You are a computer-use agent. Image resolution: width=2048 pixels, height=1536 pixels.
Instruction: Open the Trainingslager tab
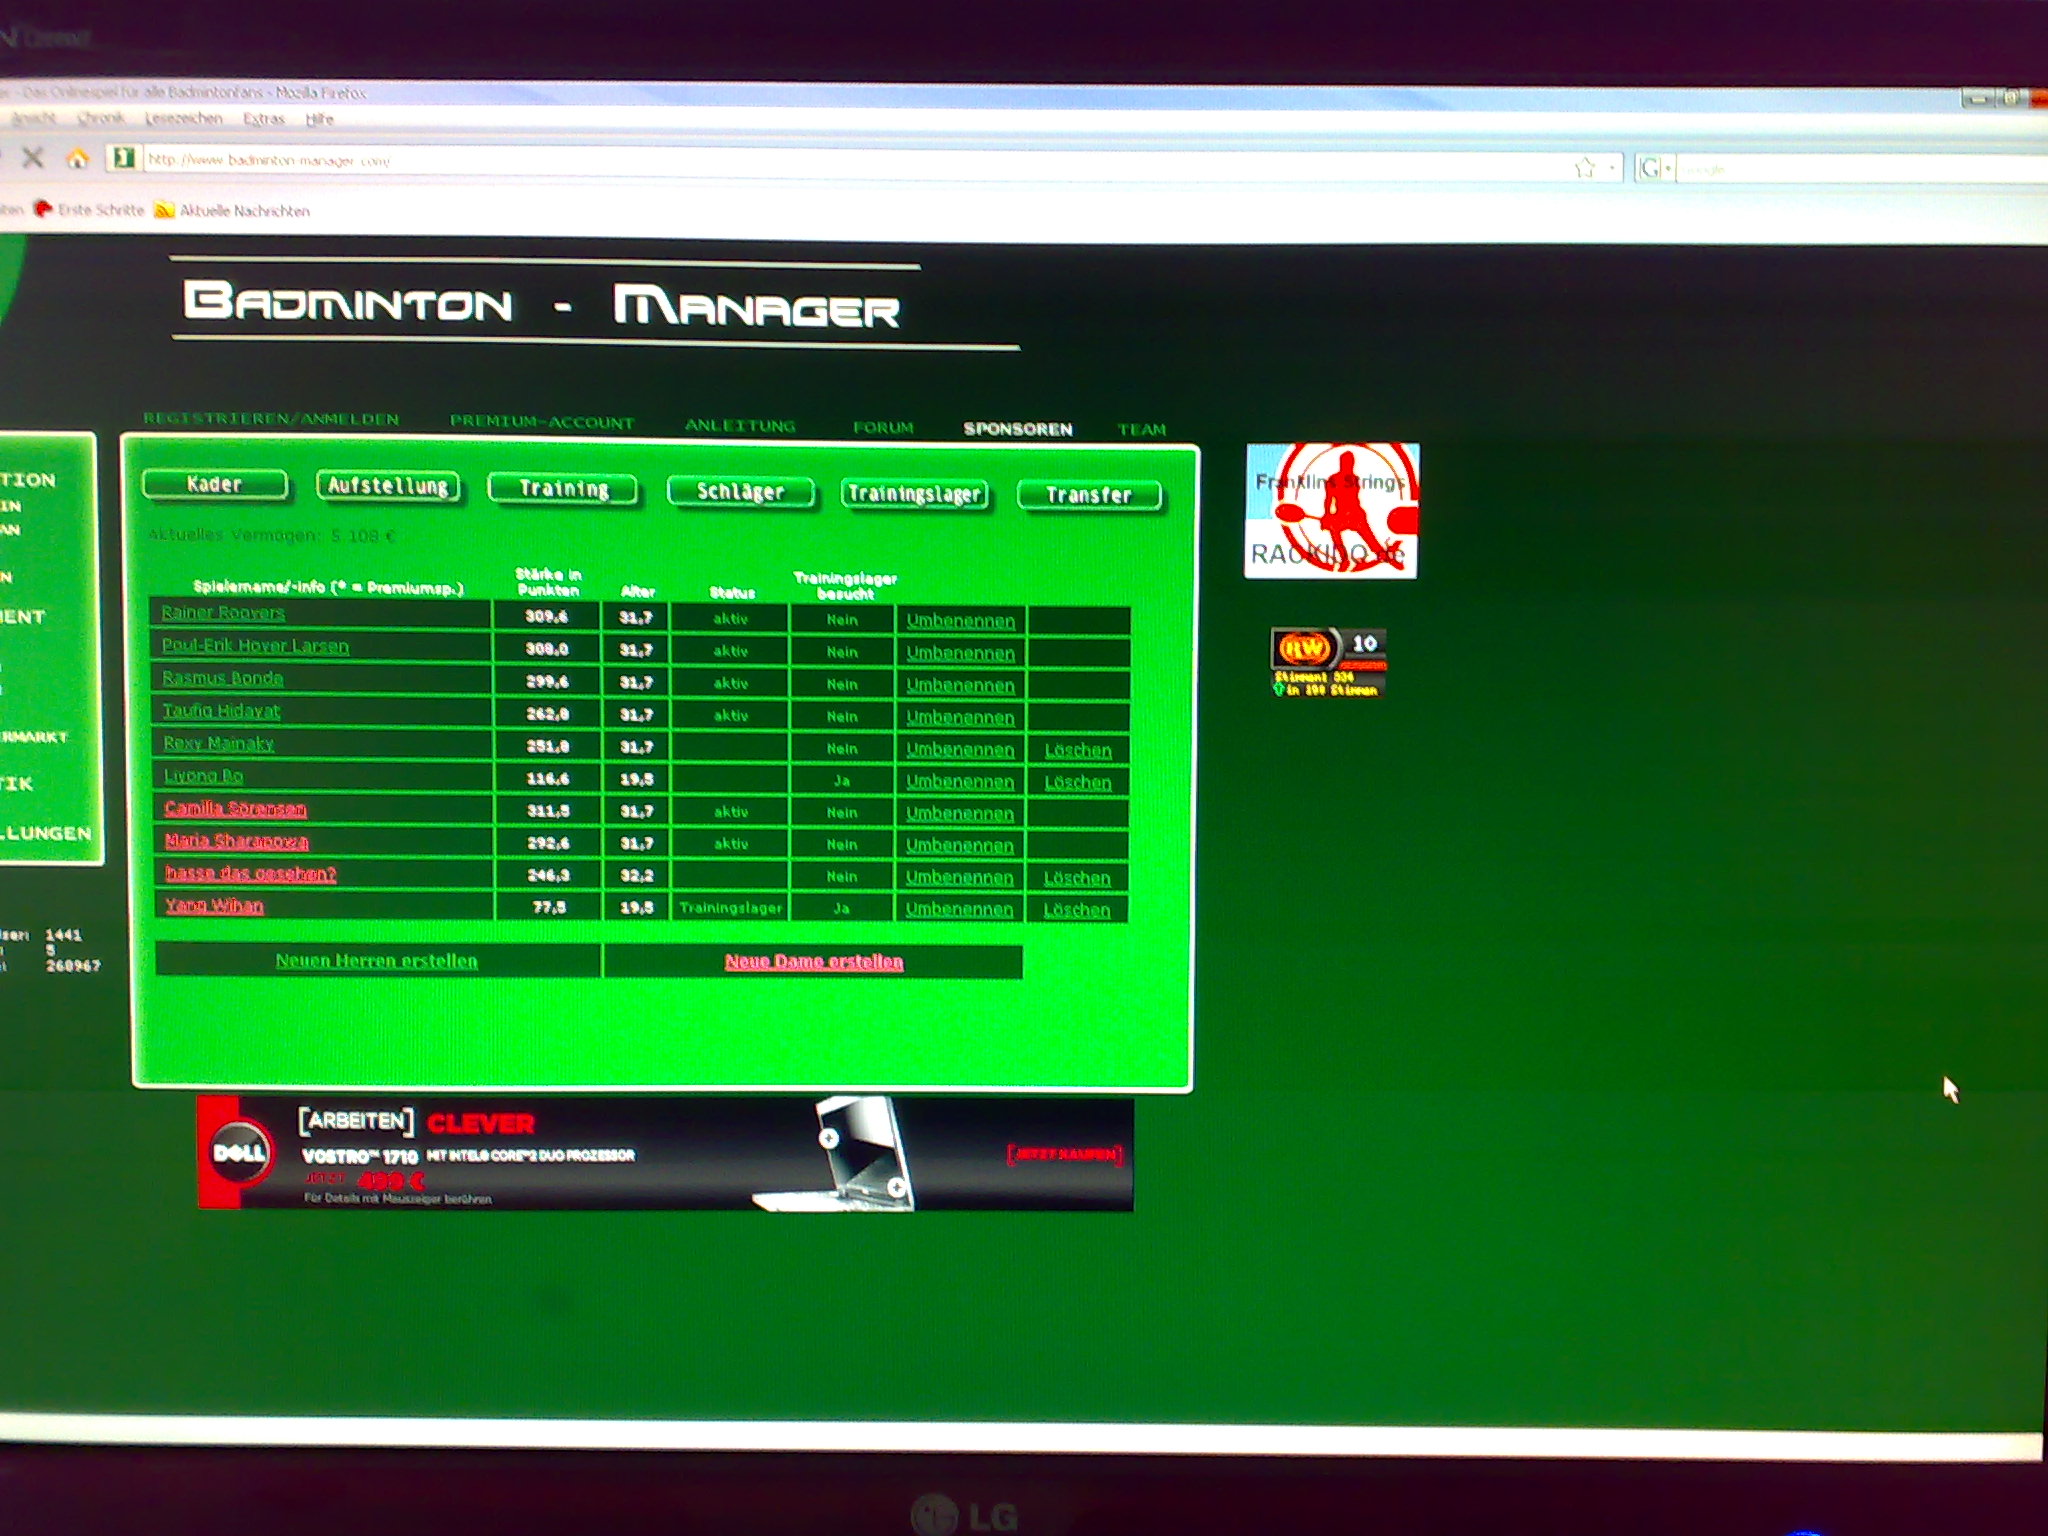(914, 494)
